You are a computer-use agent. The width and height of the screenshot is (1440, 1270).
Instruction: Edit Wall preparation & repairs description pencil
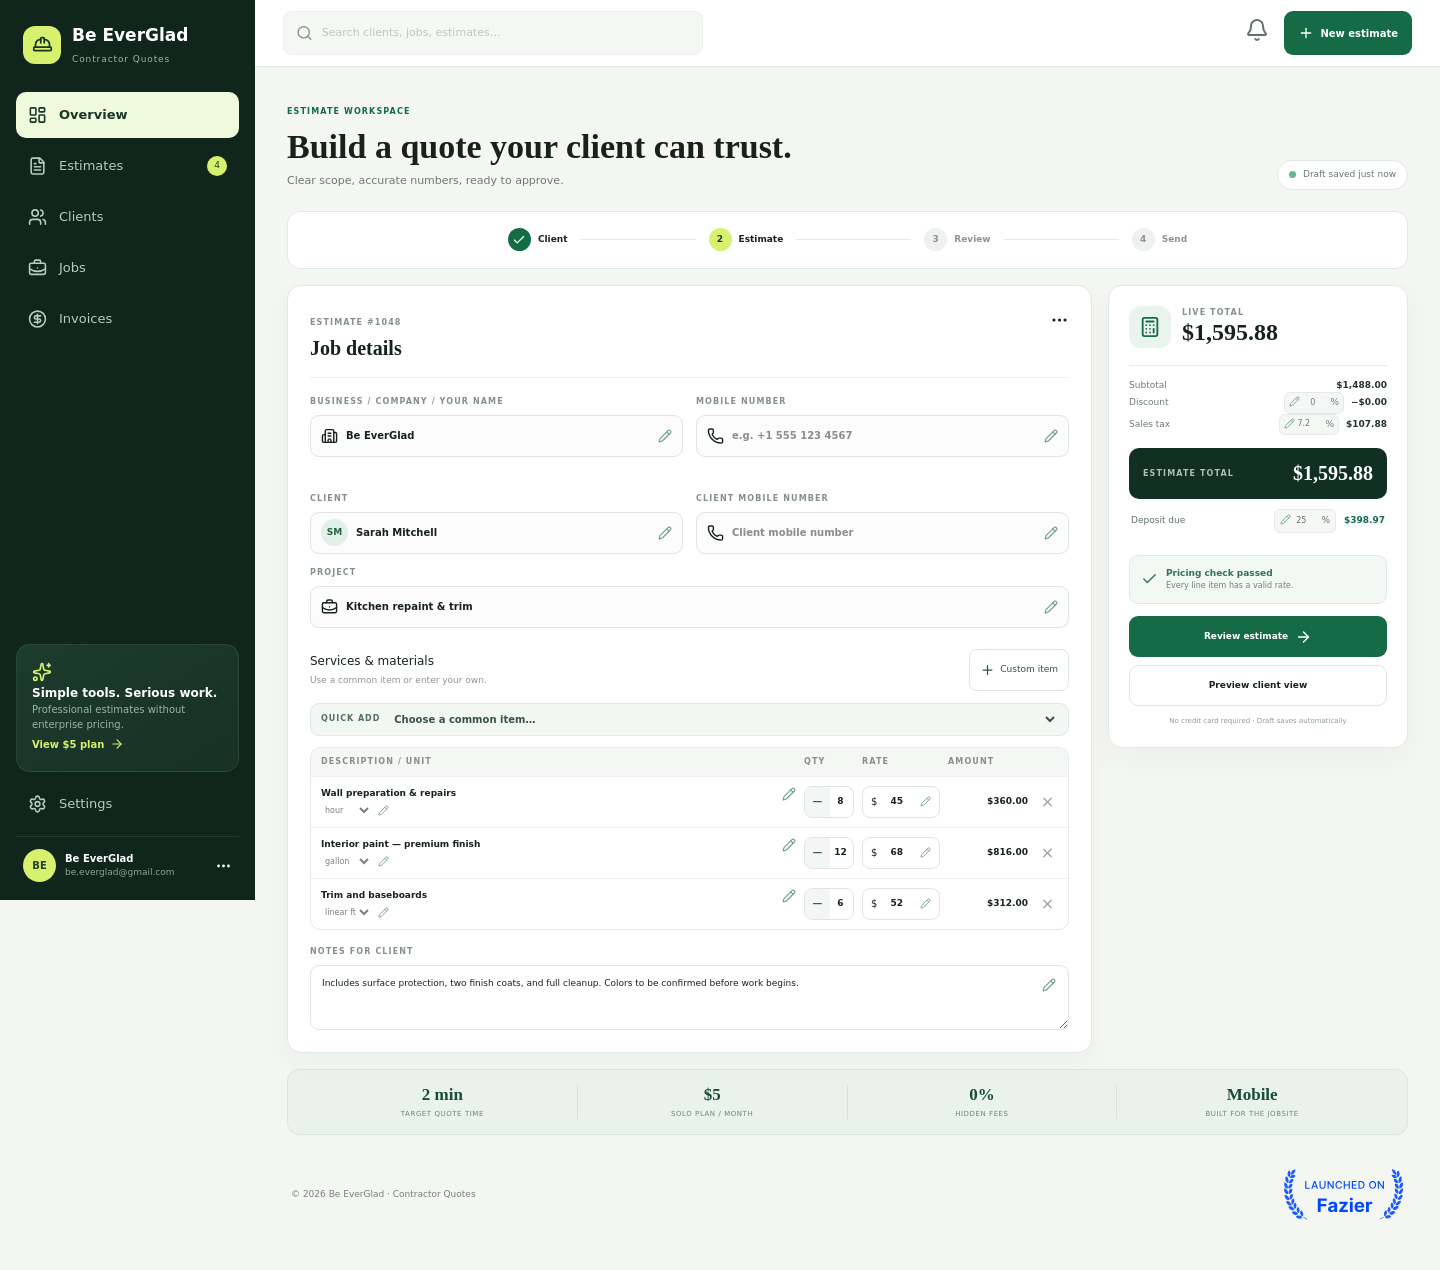click(x=789, y=794)
